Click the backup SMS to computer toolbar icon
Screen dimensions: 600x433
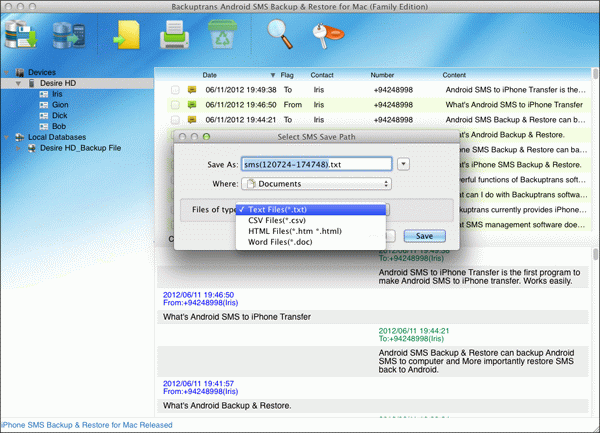pos(21,34)
